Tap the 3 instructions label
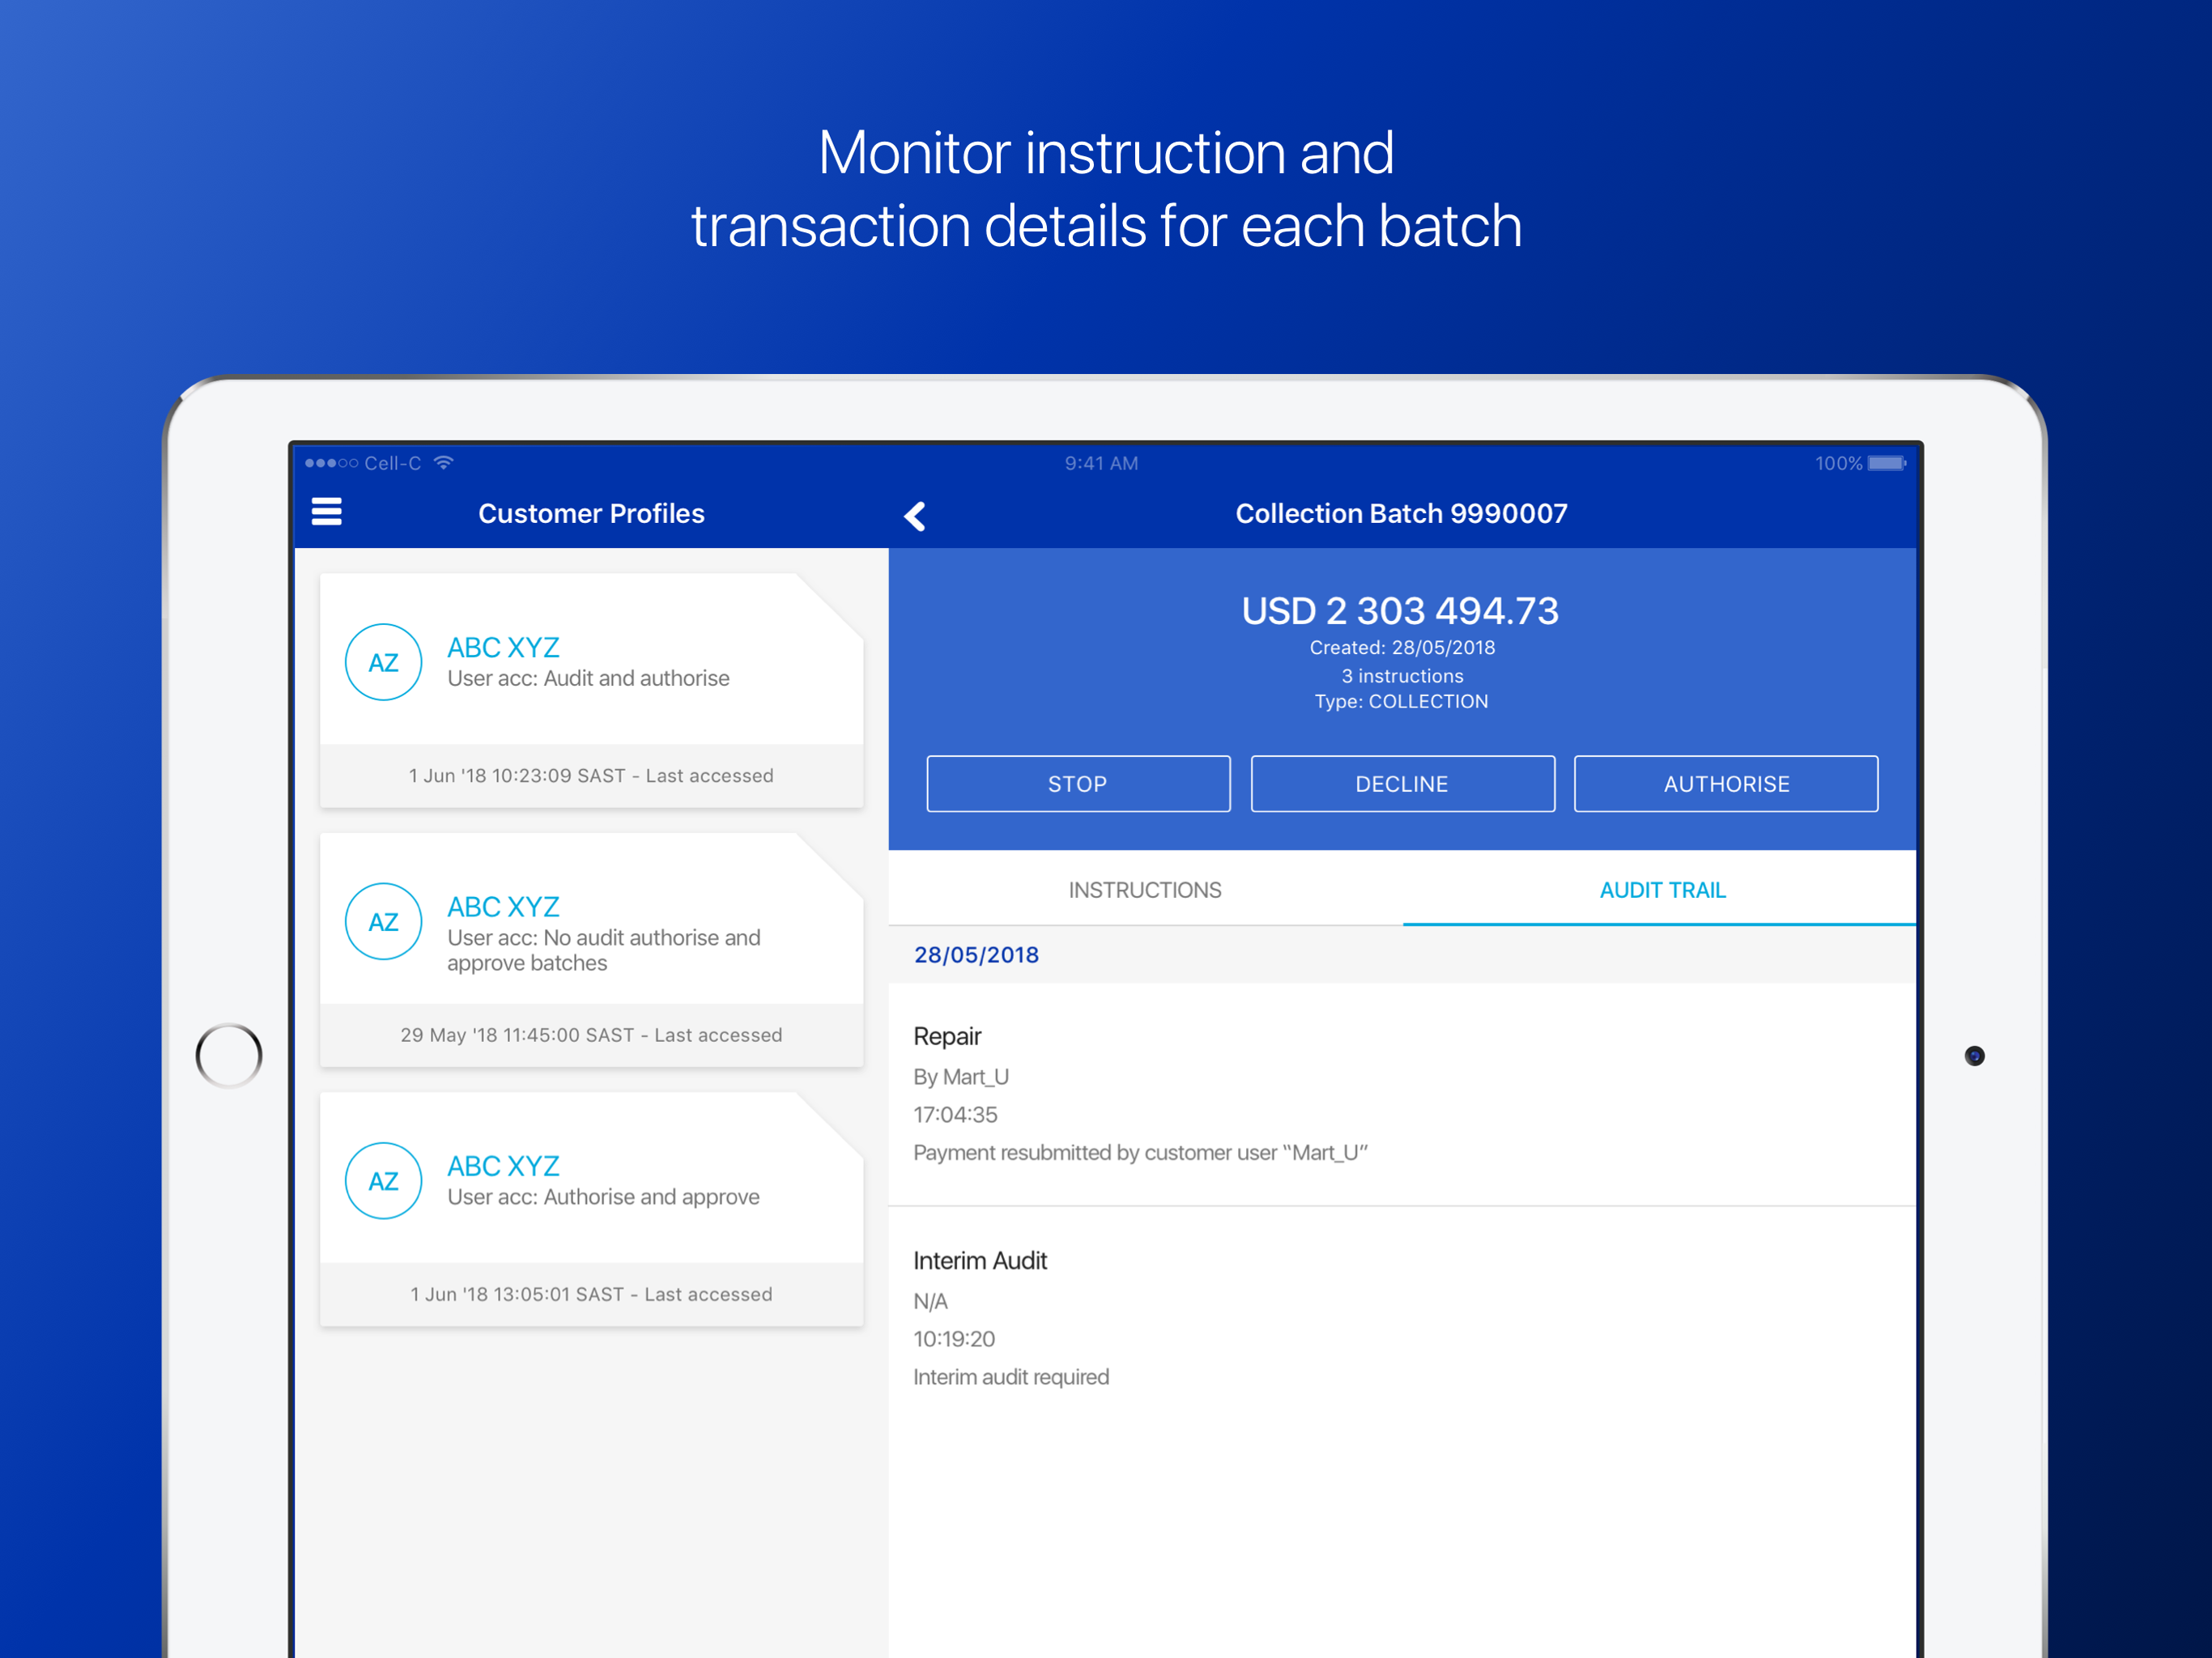The width and height of the screenshot is (2212, 1658). point(1402,676)
